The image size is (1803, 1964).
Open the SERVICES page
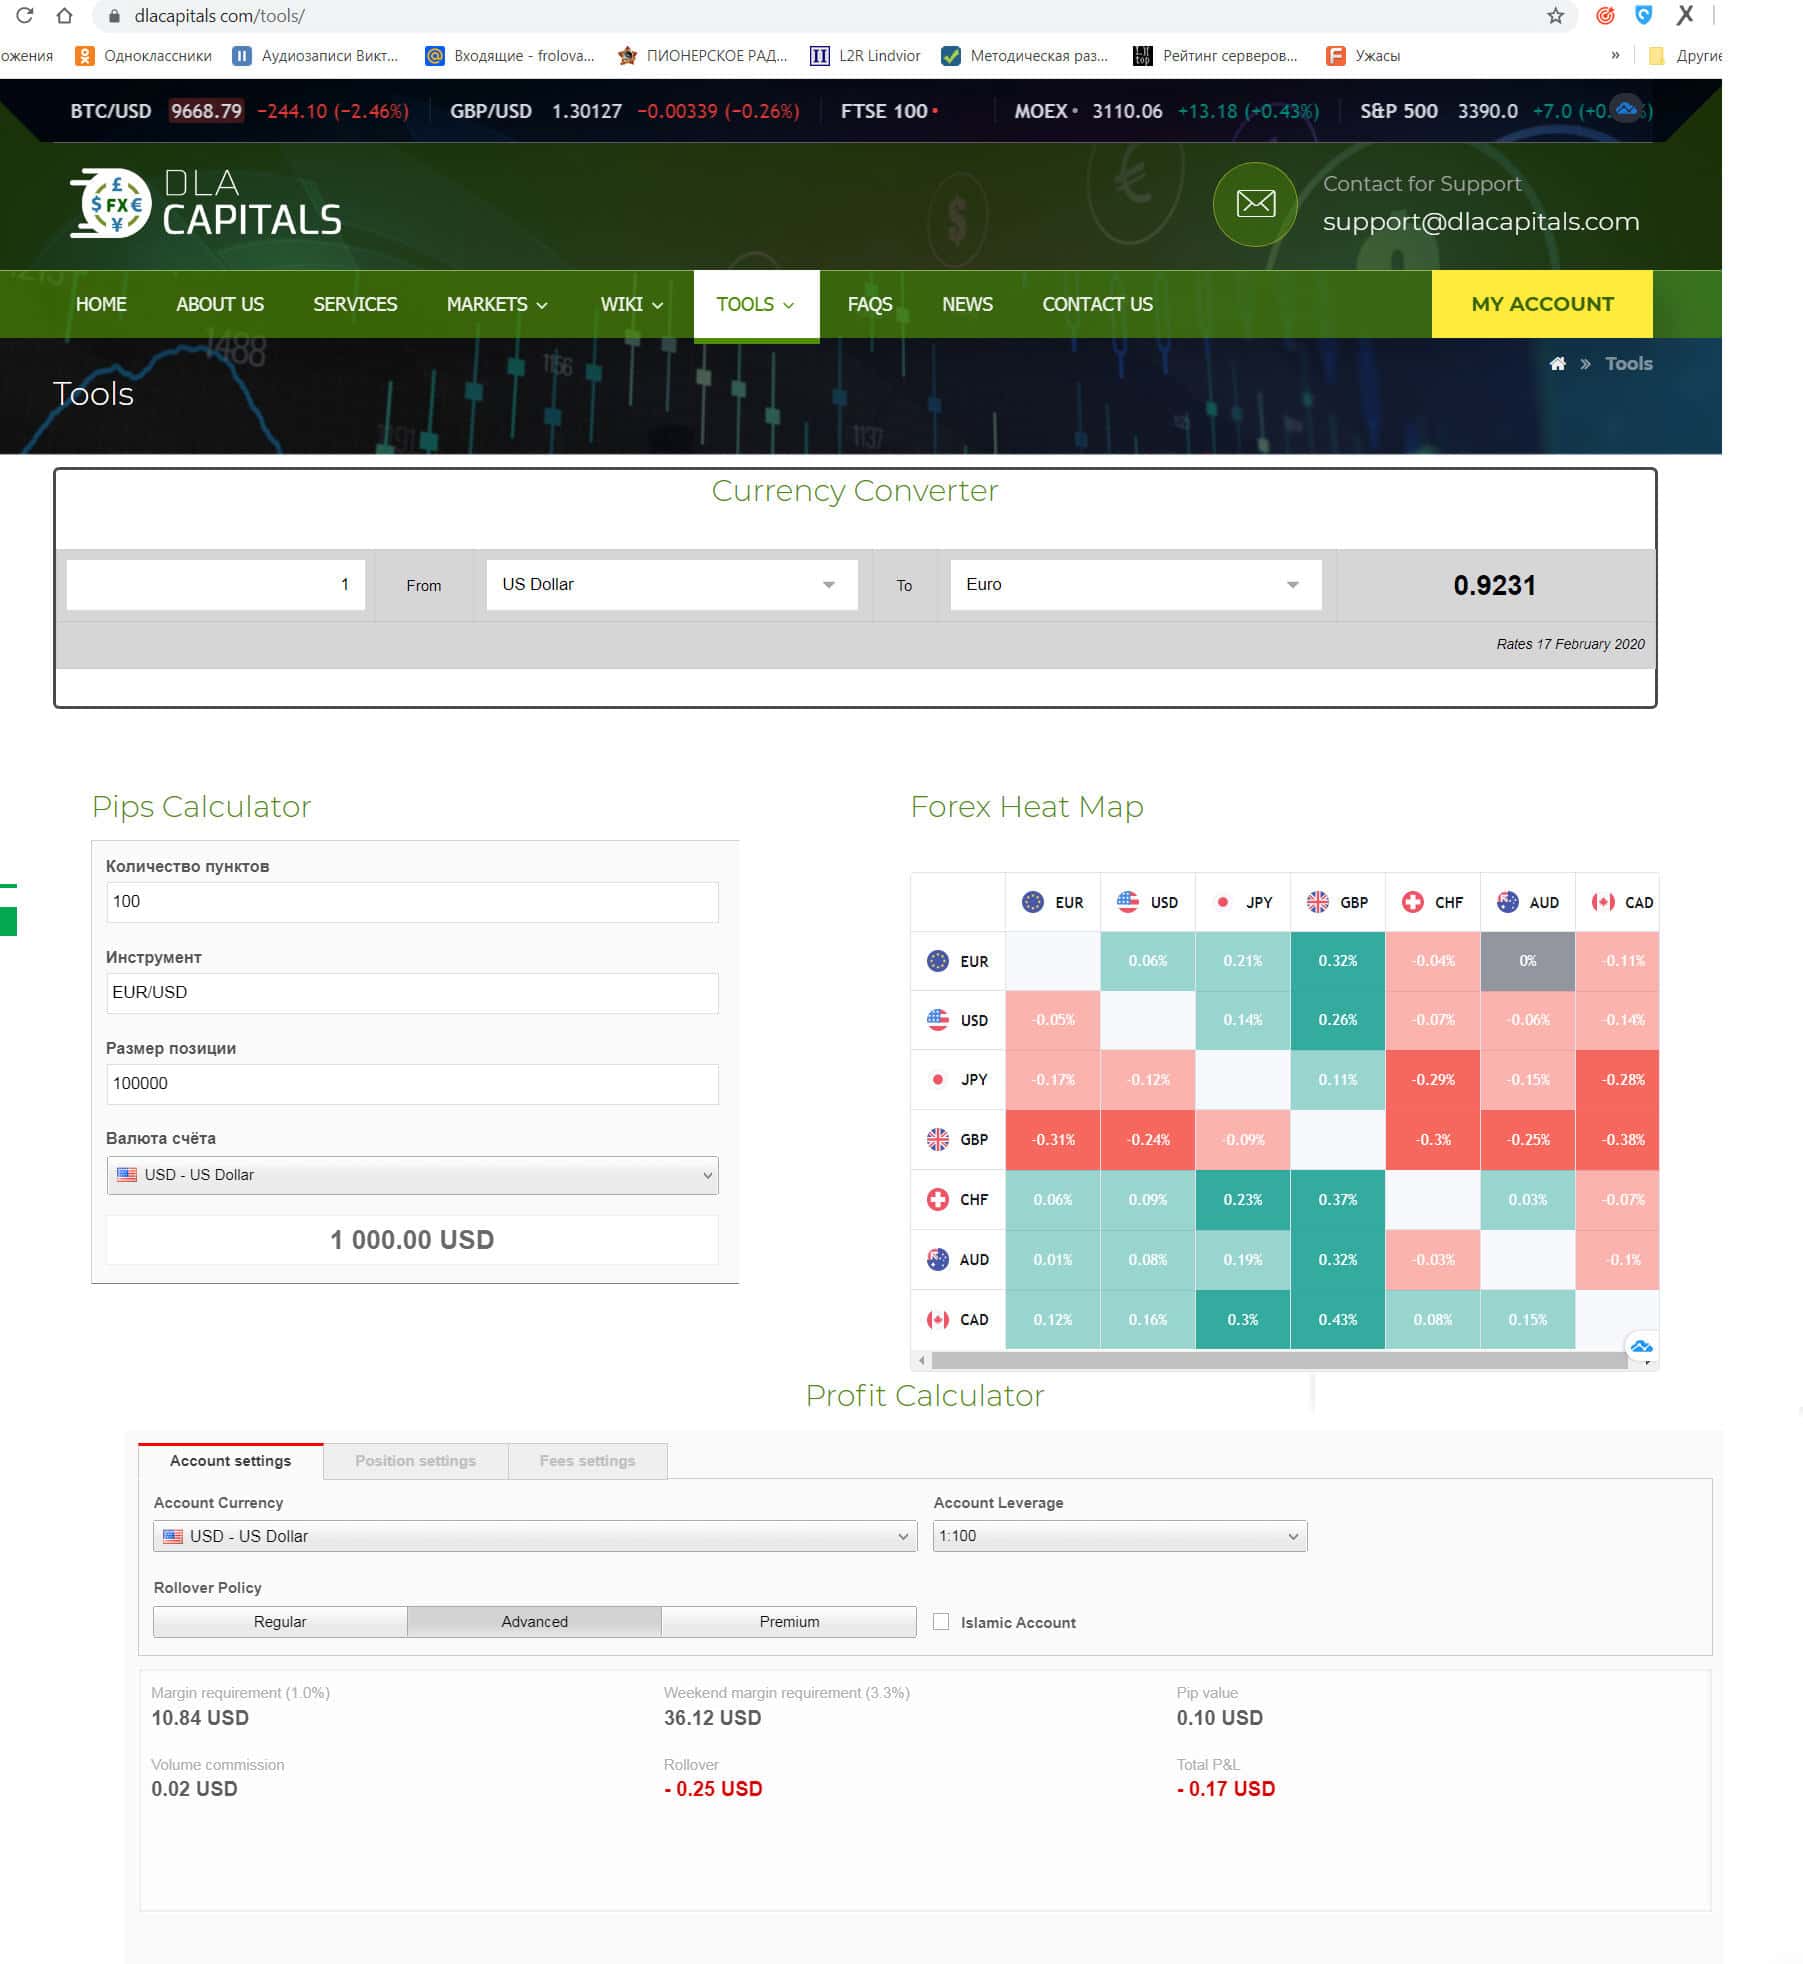coord(355,304)
